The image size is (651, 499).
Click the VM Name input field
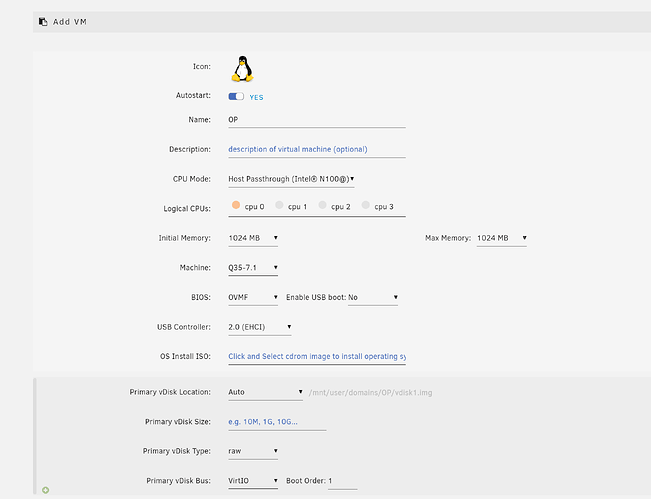pos(316,120)
